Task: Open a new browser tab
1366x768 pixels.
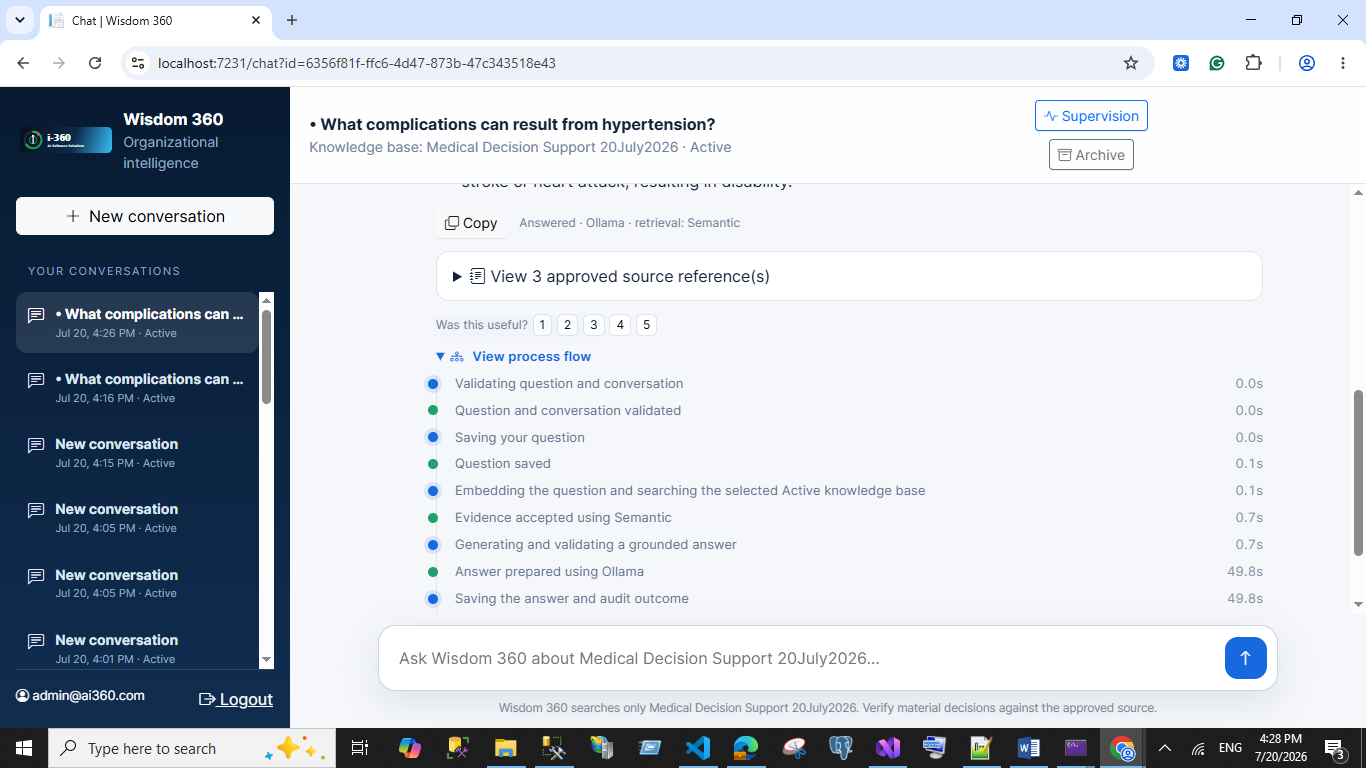Action: [292, 20]
